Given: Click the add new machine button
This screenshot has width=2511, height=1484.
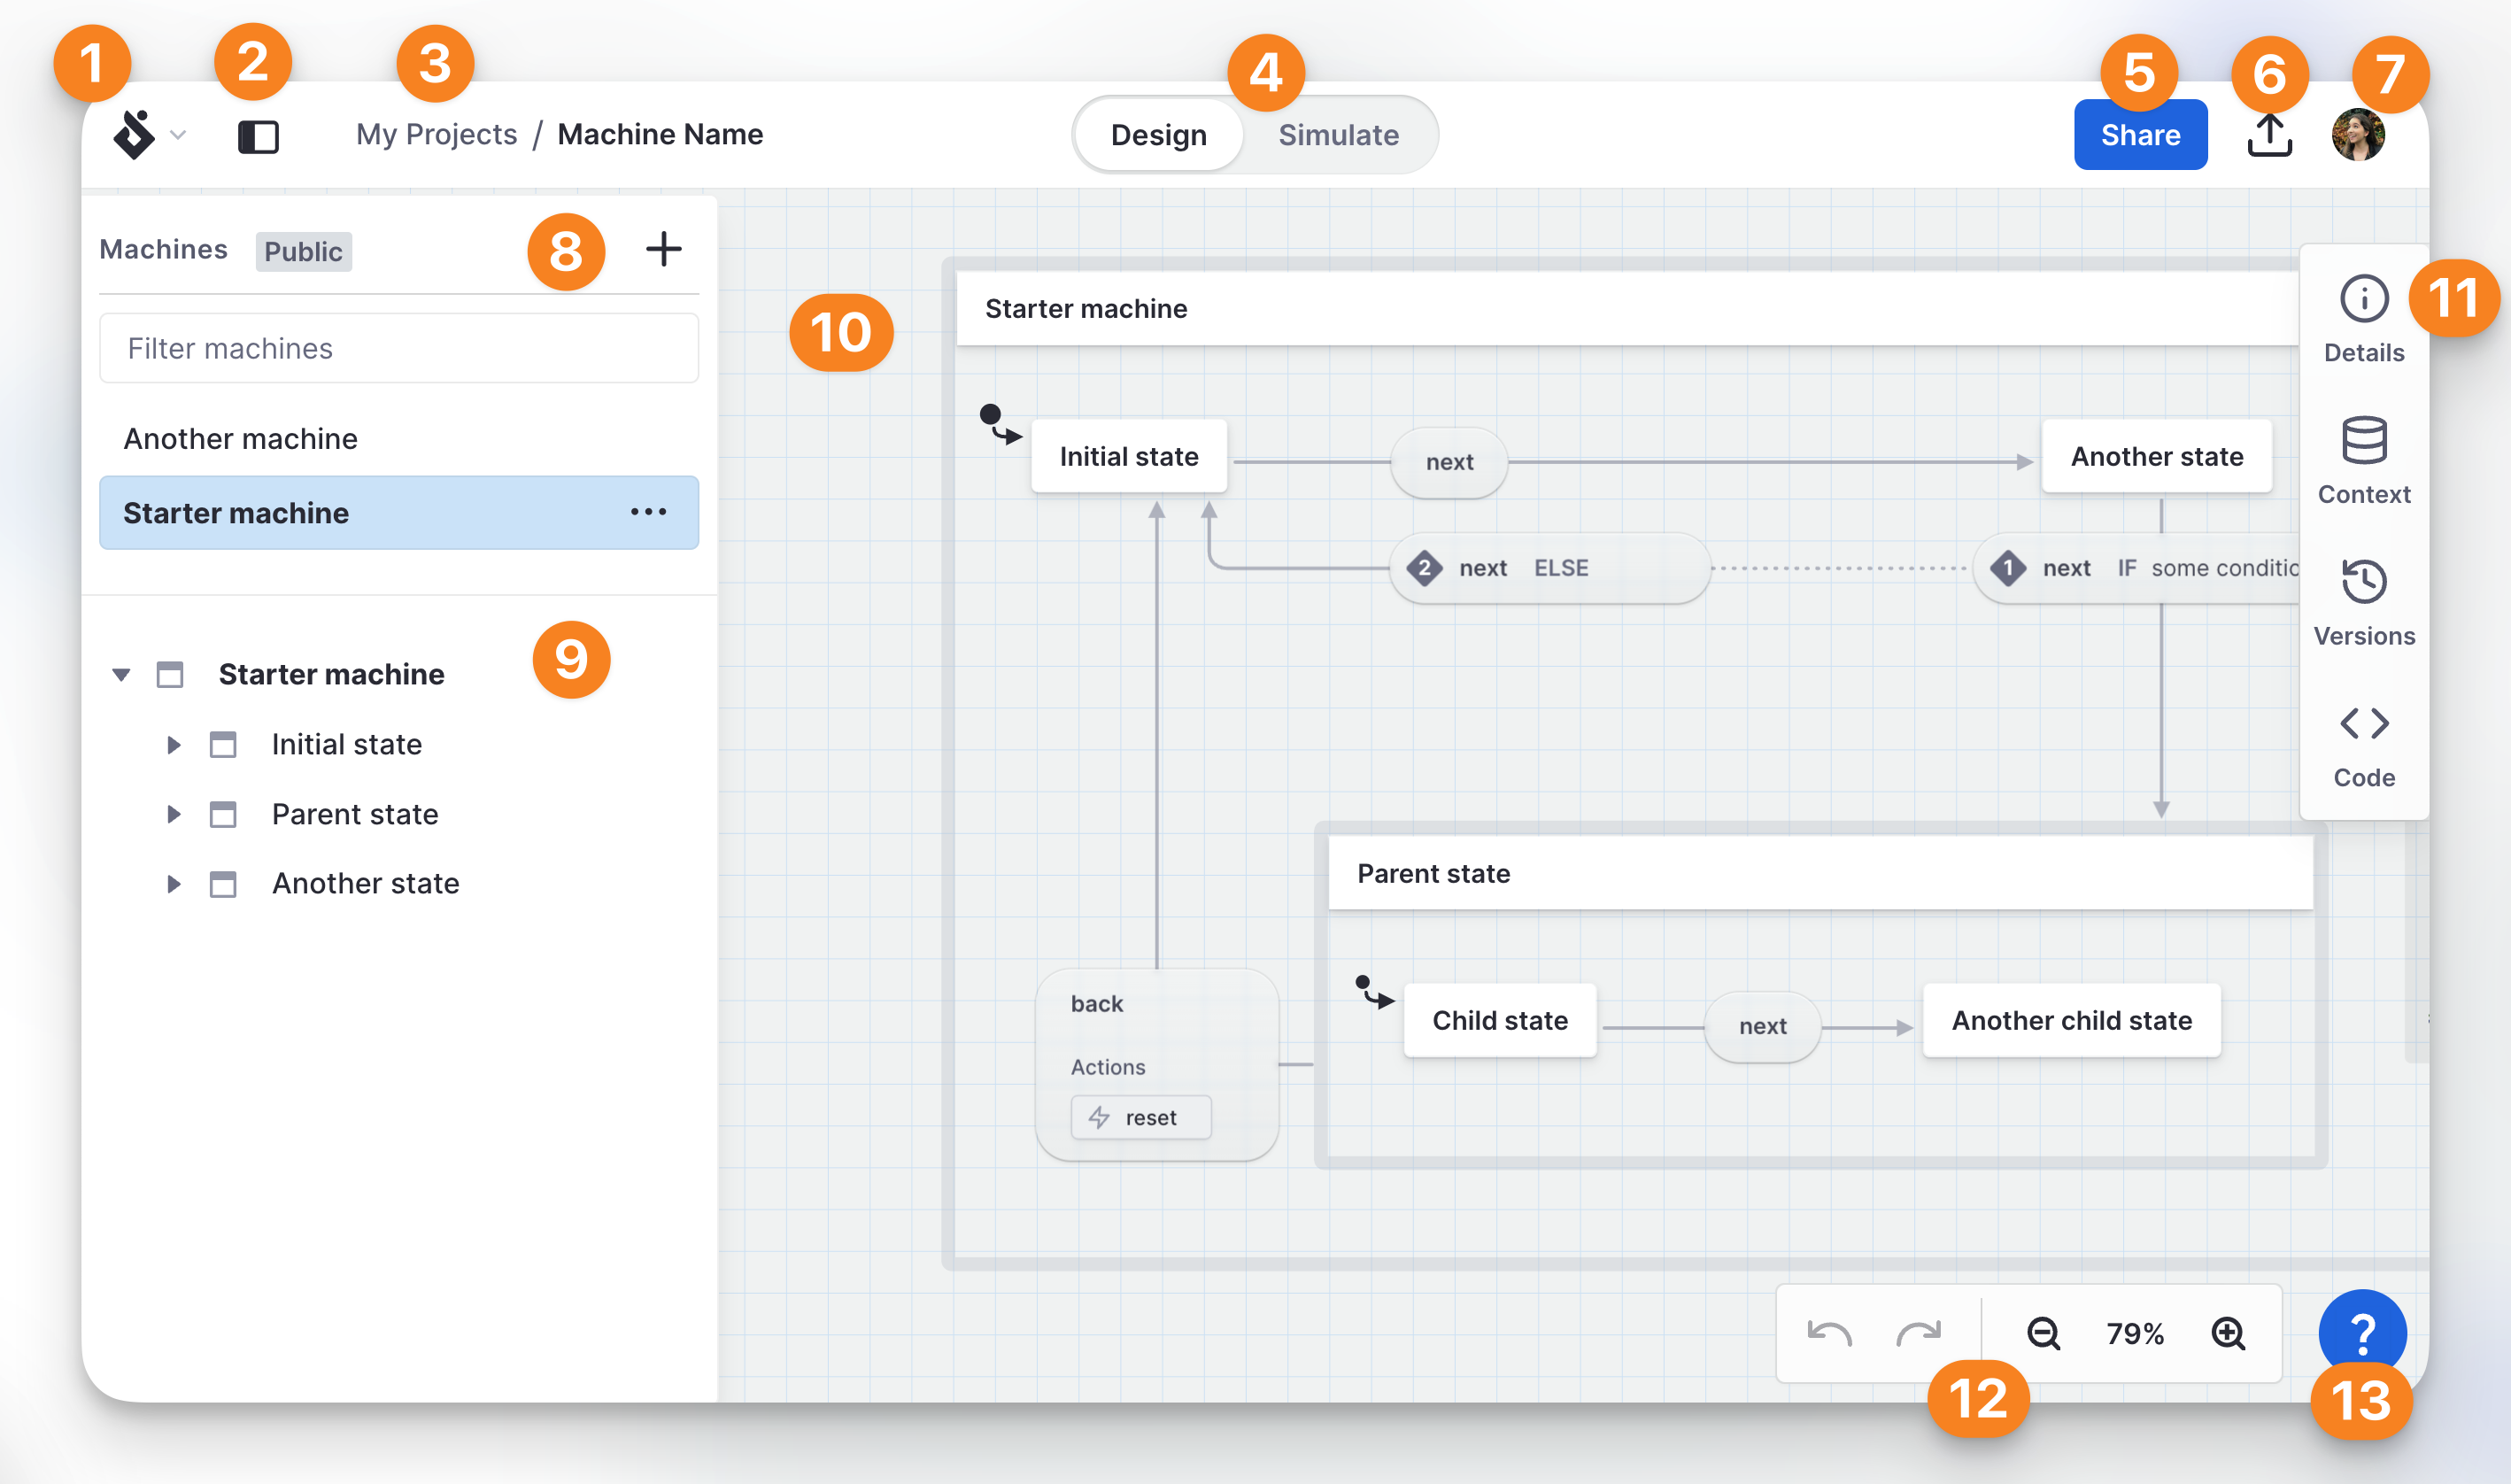Looking at the screenshot, I should click(664, 249).
